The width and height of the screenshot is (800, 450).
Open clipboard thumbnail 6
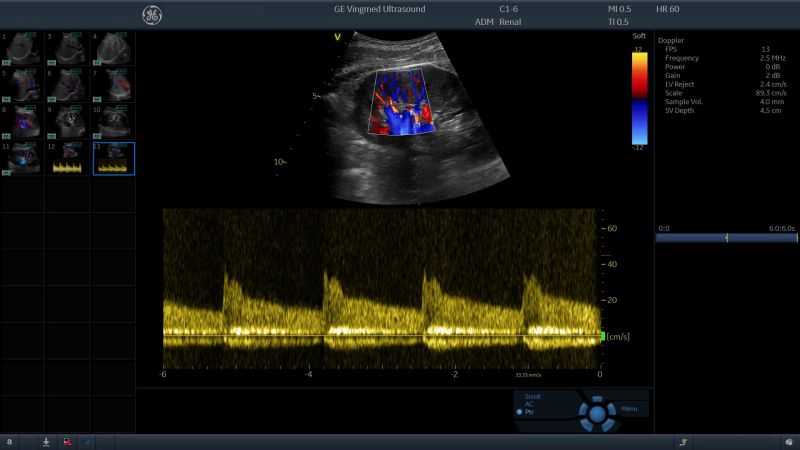(67, 85)
